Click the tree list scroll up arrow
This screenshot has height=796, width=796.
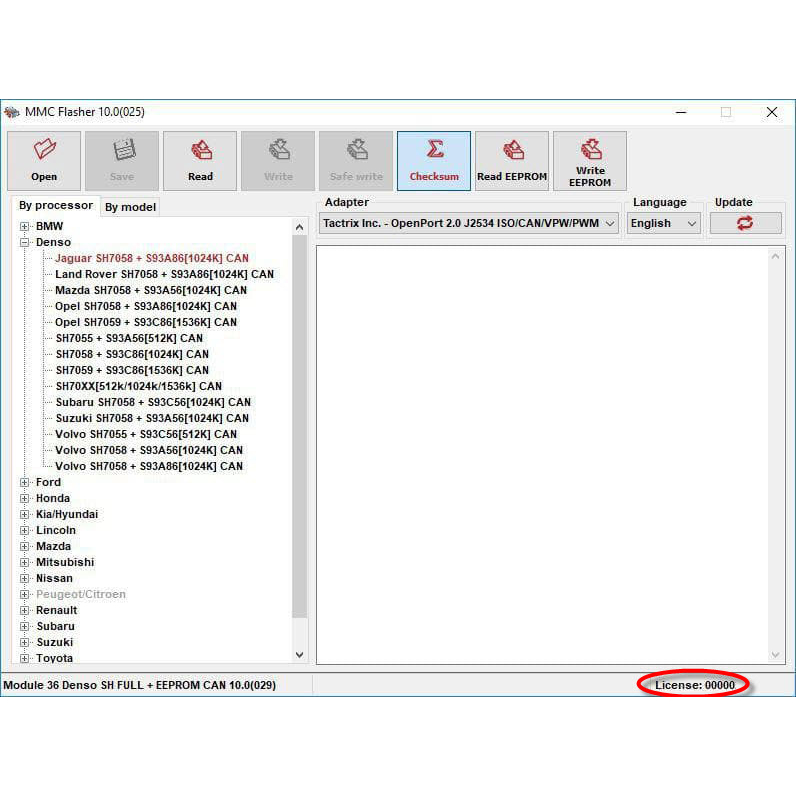point(300,227)
